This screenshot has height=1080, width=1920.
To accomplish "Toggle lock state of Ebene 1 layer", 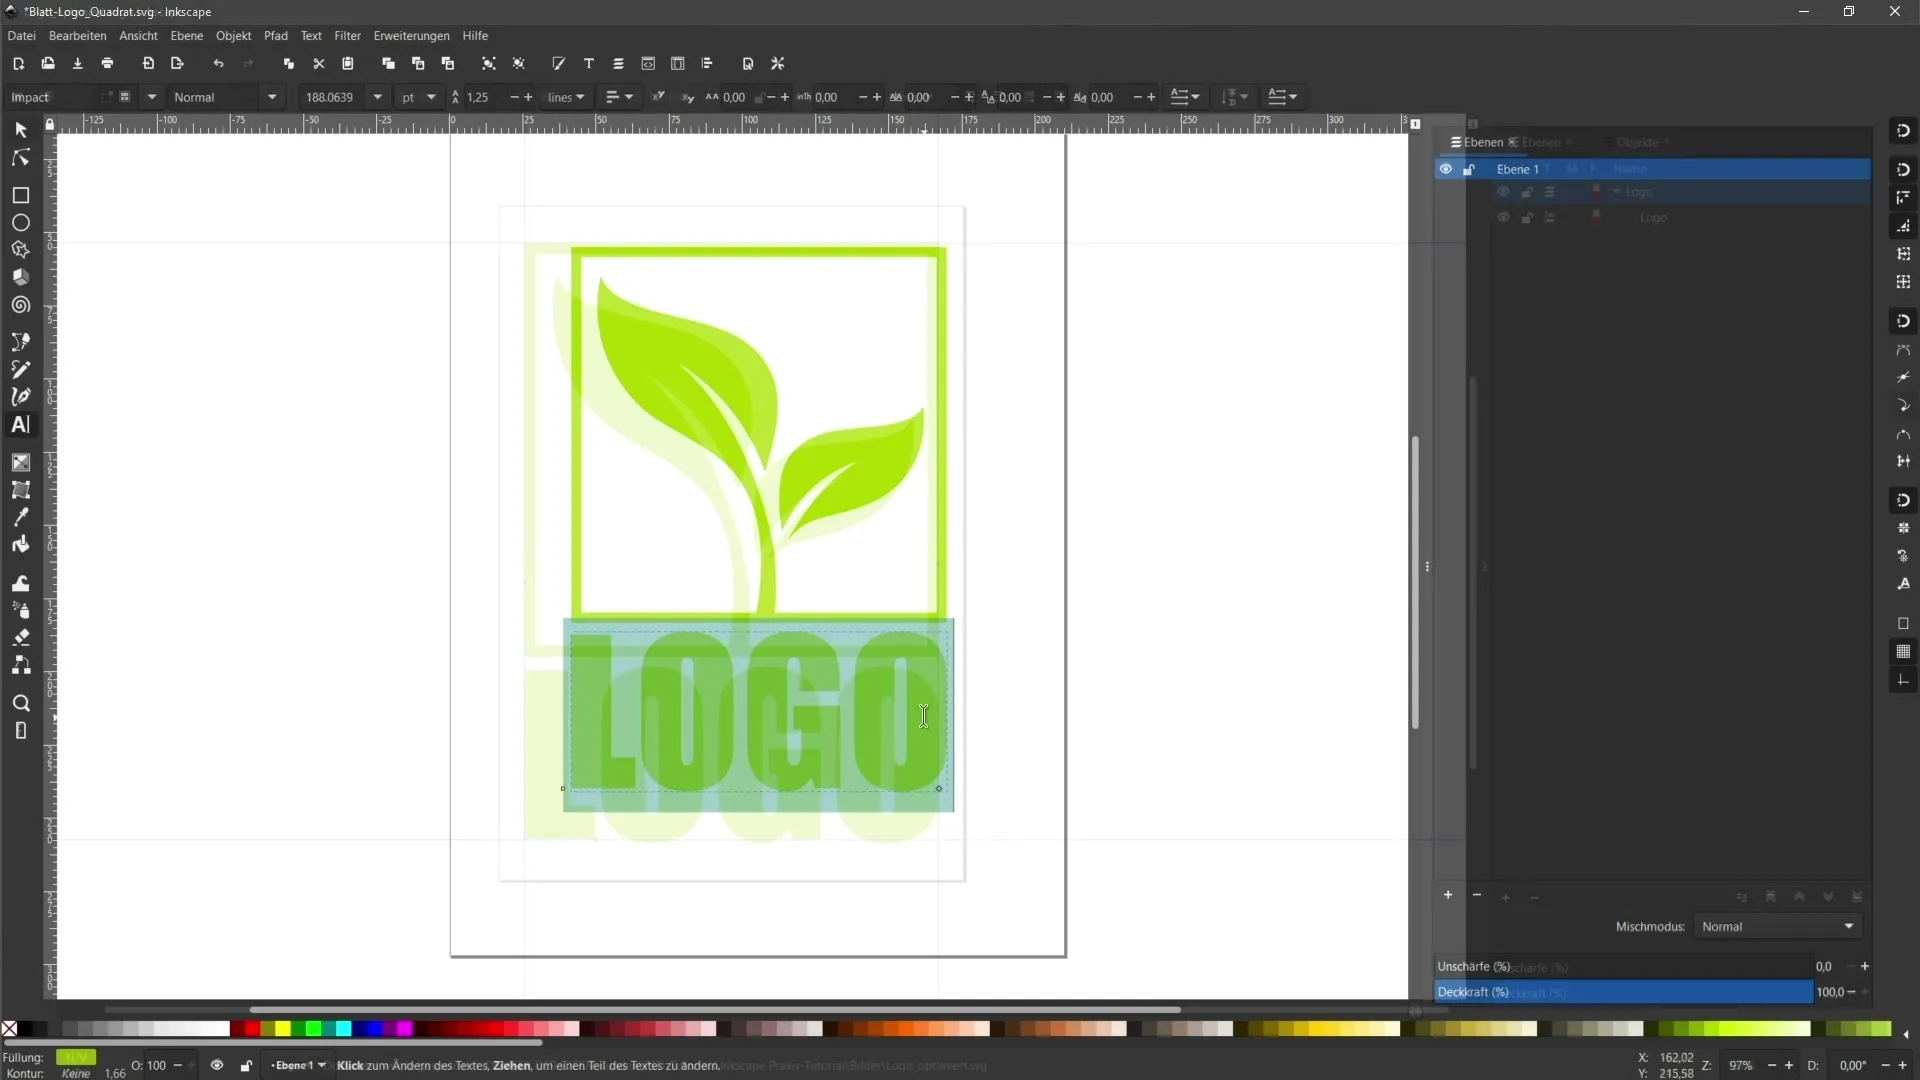I will [1469, 169].
